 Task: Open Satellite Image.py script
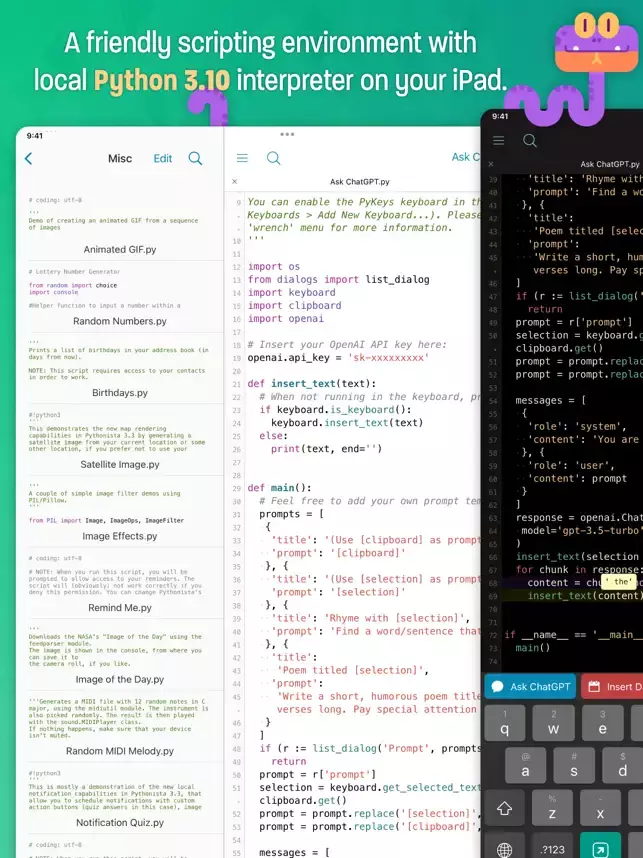[120, 465]
